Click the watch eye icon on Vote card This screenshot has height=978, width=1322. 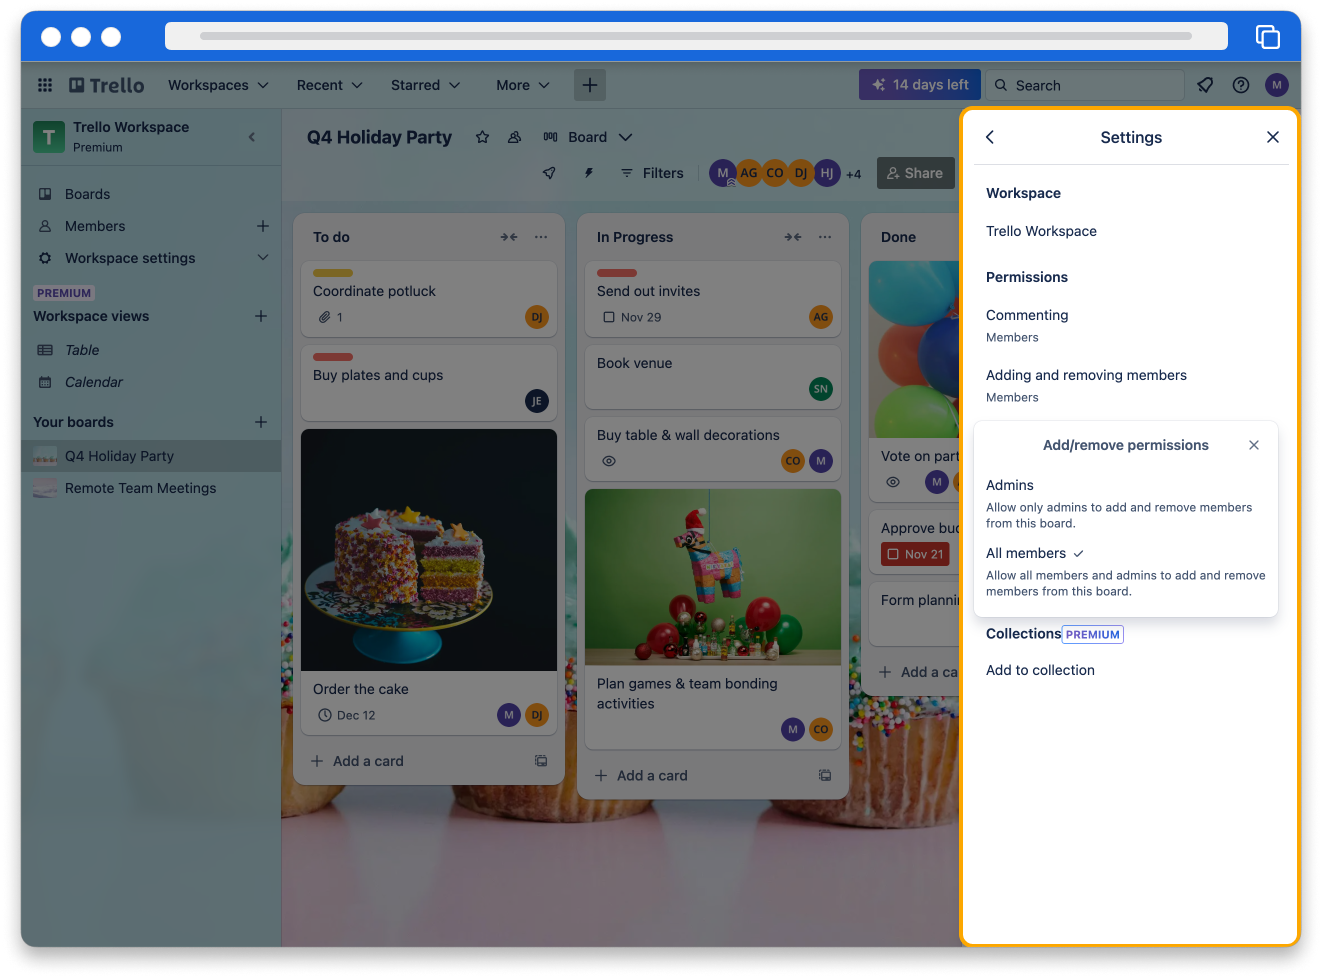[893, 482]
